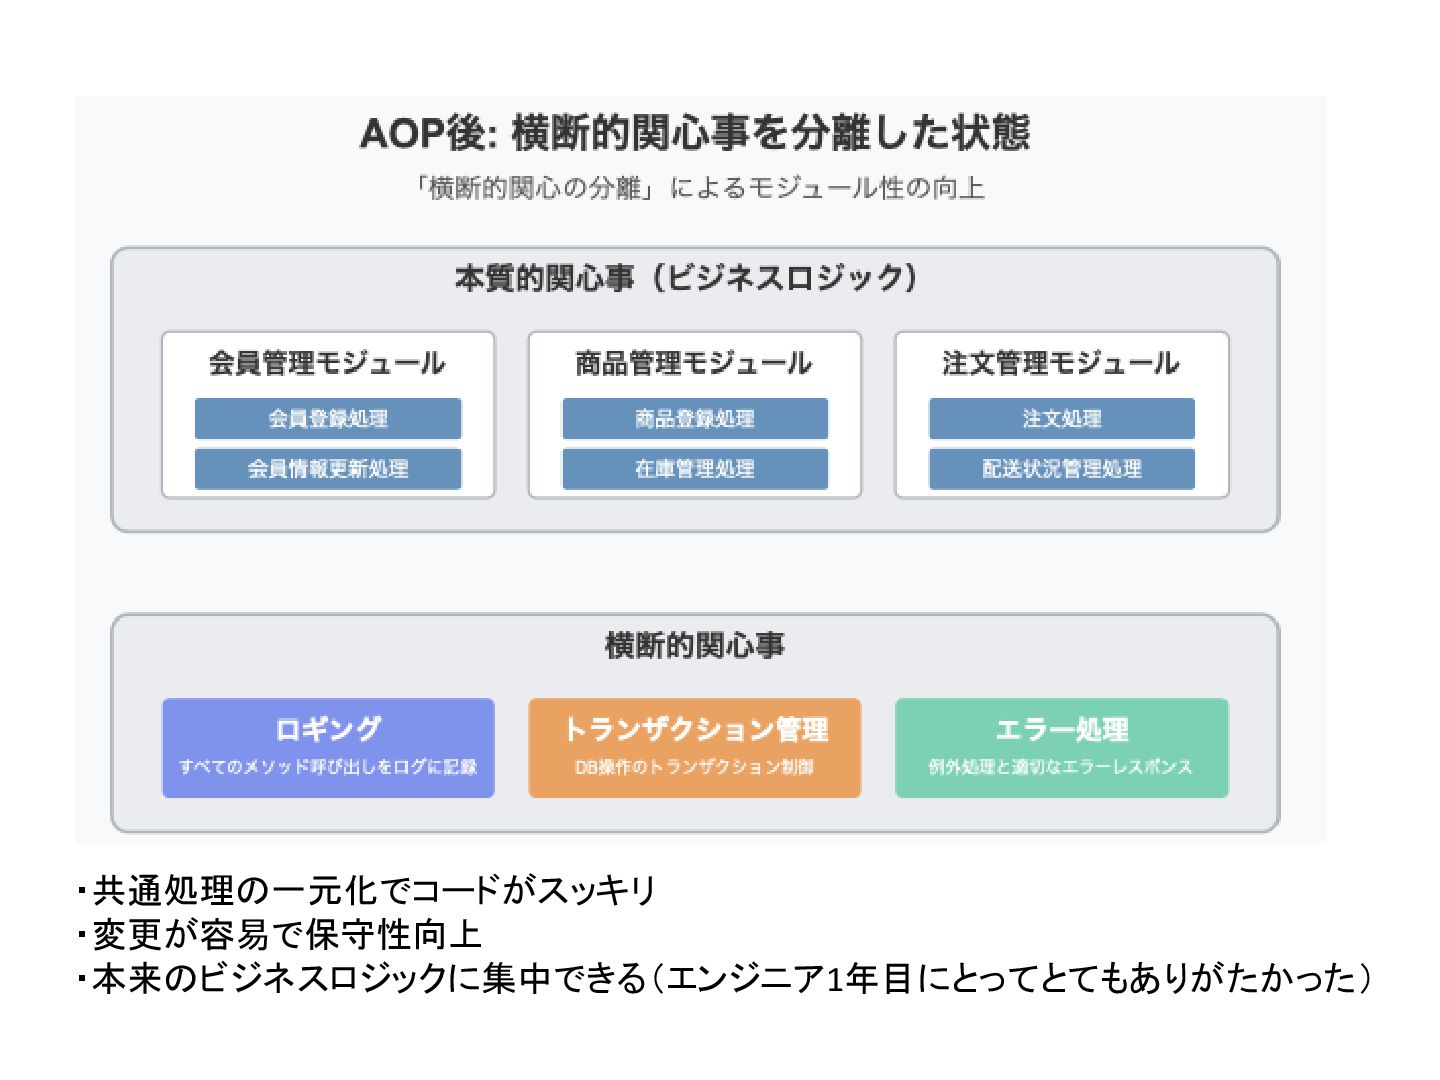Click the orange 'トランザクション管理' card
The image size is (1440, 1080).
point(695,748)
